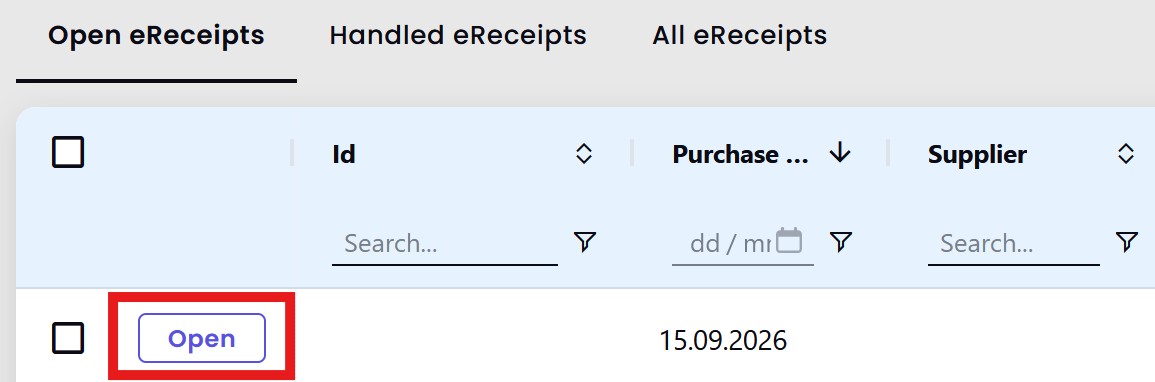Viewport: 1155px width, 382px height.
Task: Open the filter funnel for Id column
Action: coord(584,241)
